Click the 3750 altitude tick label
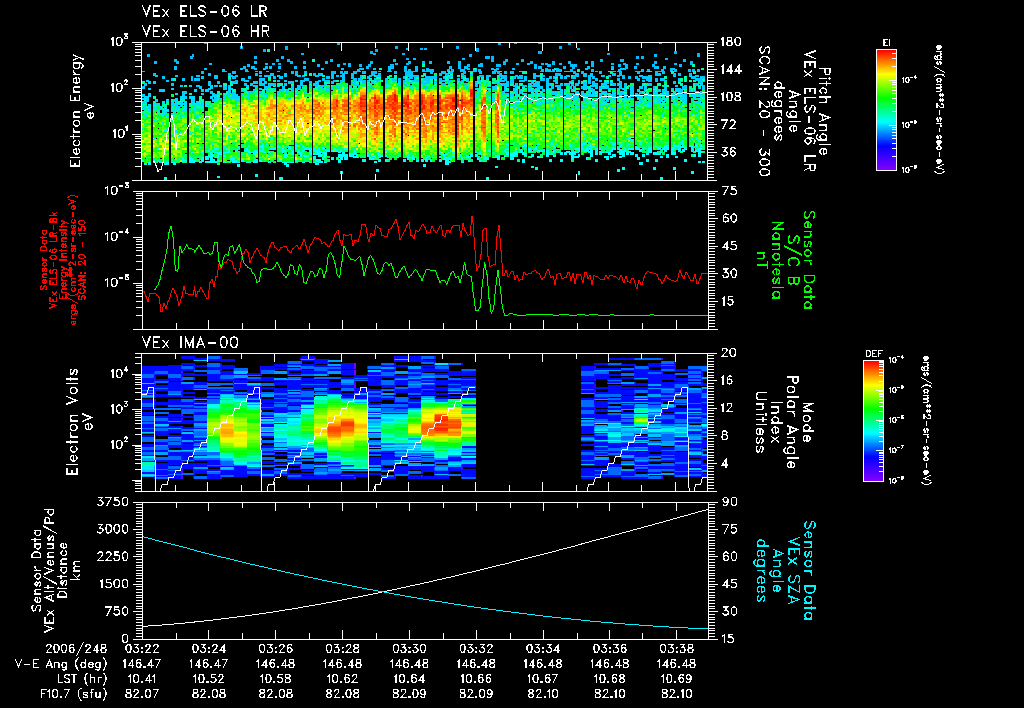1024x708 pixels. click(x=112, y=502)
